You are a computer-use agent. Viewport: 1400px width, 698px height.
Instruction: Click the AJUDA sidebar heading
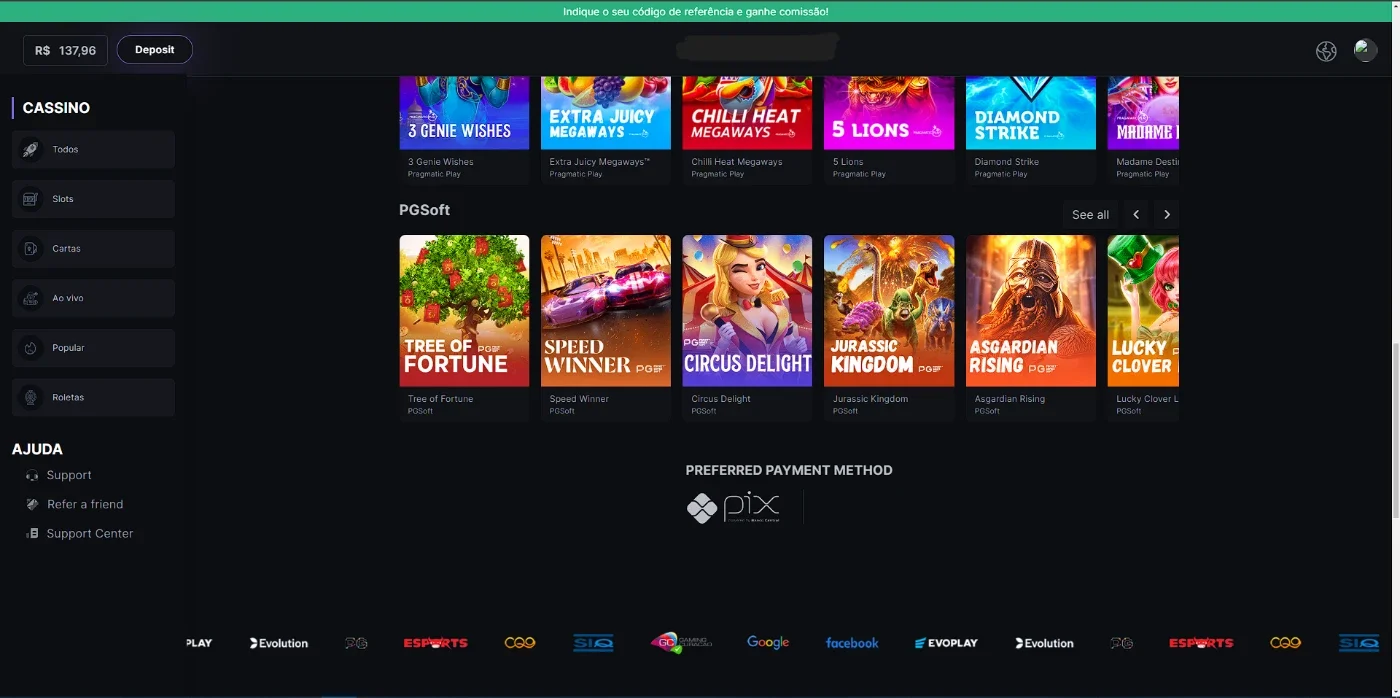[37, 450]
